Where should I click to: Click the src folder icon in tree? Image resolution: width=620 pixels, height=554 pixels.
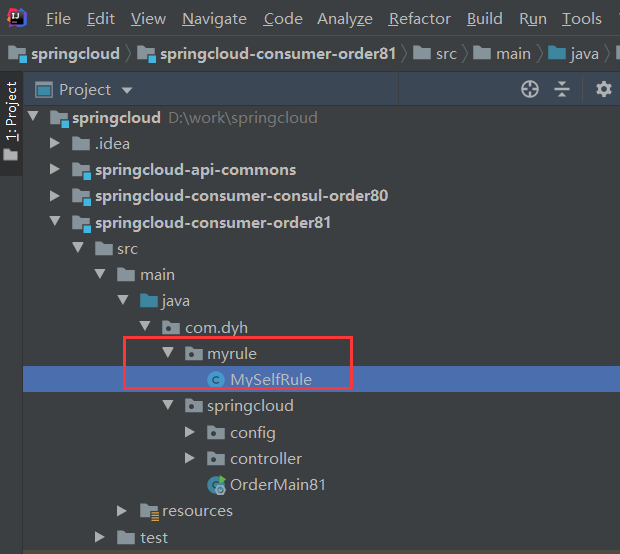tap(104, 248)
